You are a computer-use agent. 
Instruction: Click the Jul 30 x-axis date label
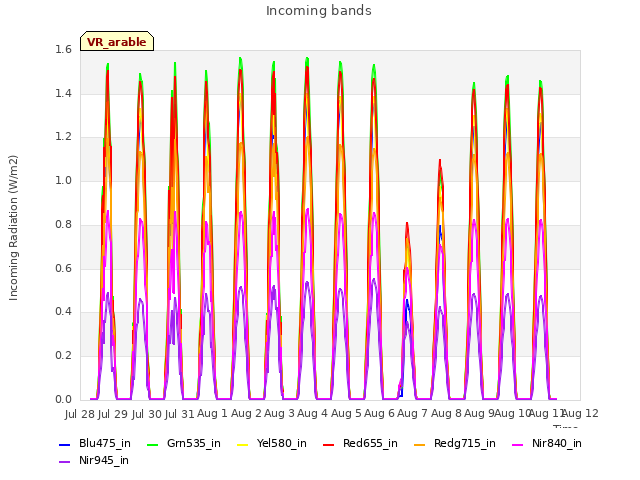tap(147, 414)
